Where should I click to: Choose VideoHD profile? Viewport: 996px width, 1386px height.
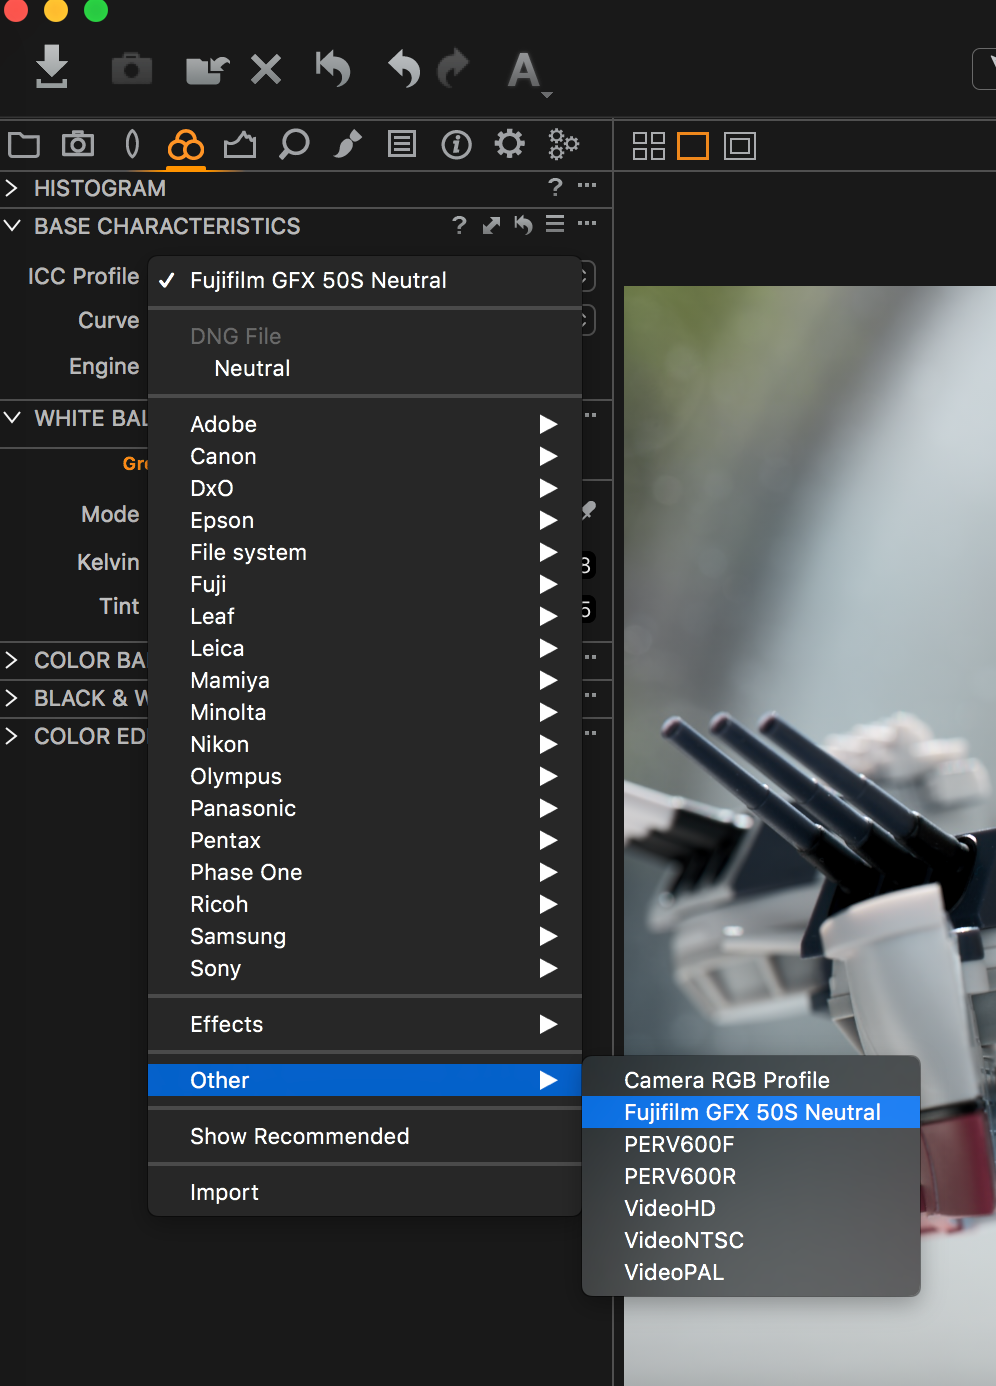pyautogui.click(x=751, y=1208)
